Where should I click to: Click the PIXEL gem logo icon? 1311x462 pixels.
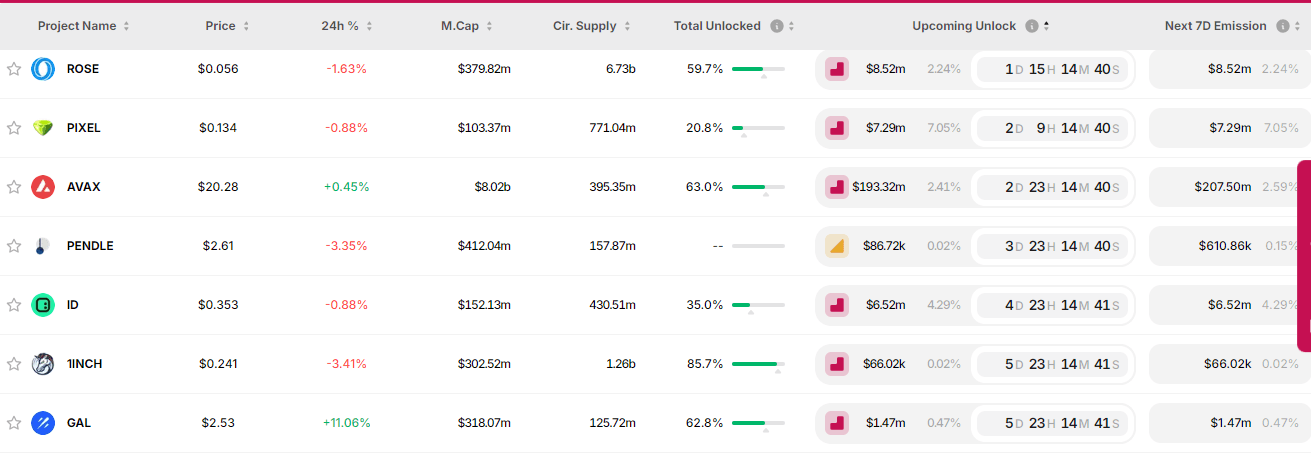point(43,128)
